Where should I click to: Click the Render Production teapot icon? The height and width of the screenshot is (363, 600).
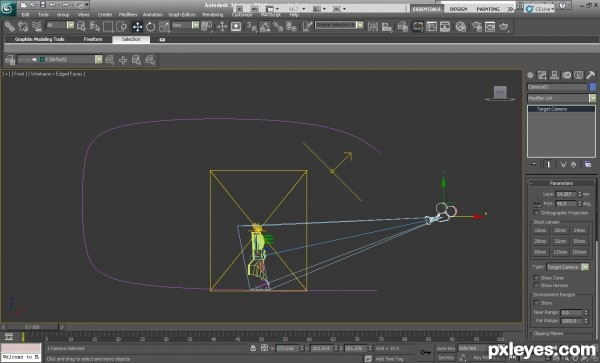point(504,26)
